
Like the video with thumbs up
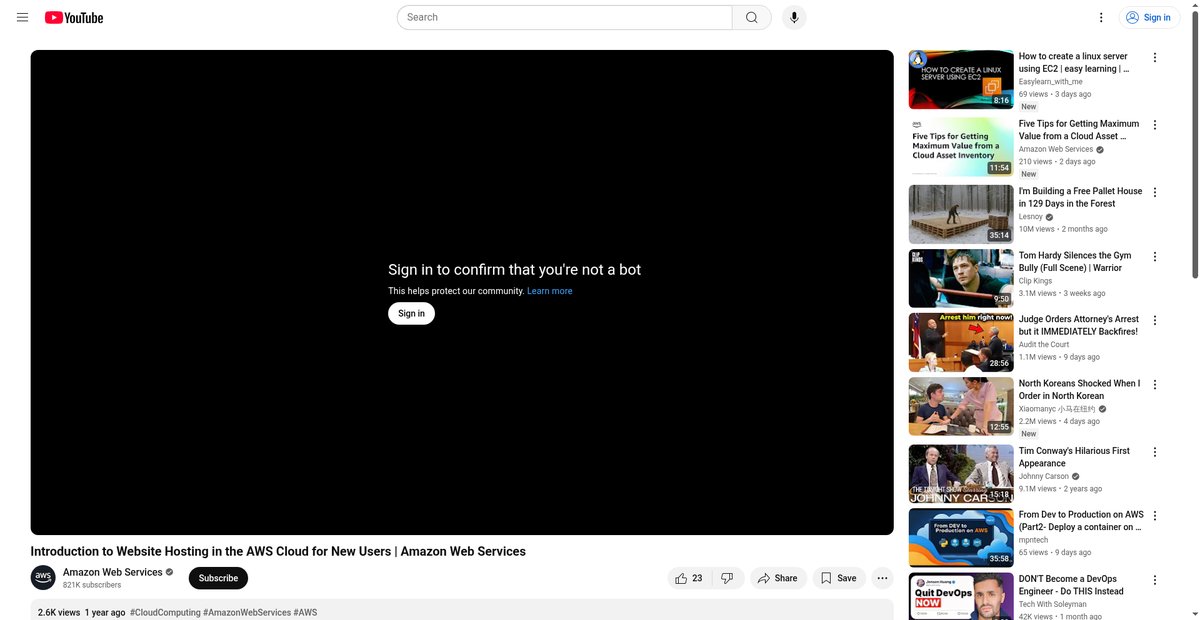689,578
